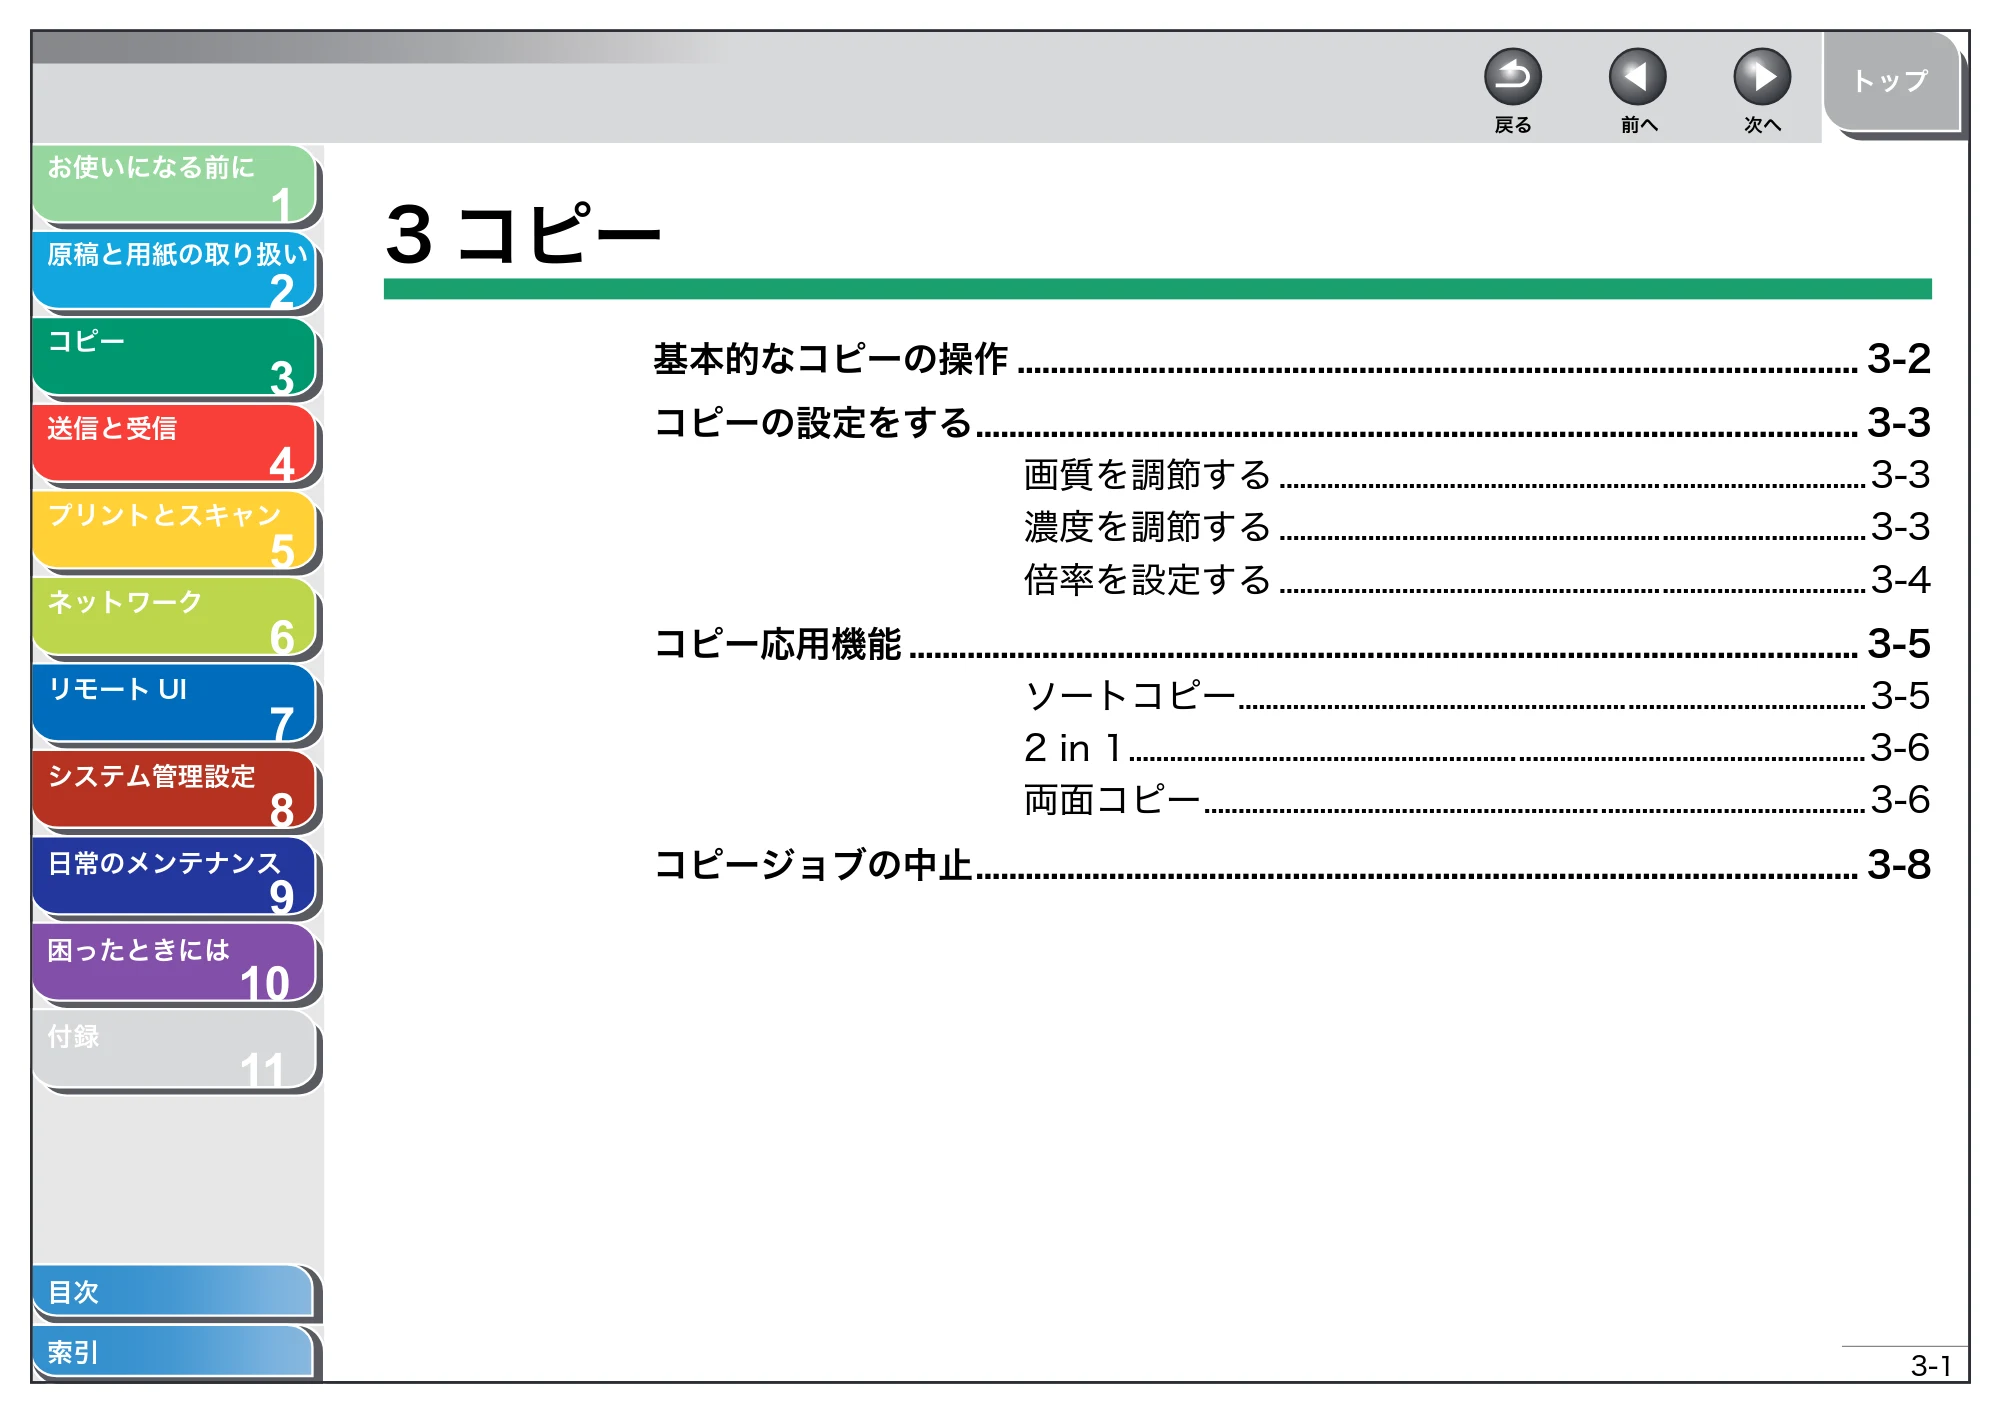Follow the コピー応用機能 link

1292,644
